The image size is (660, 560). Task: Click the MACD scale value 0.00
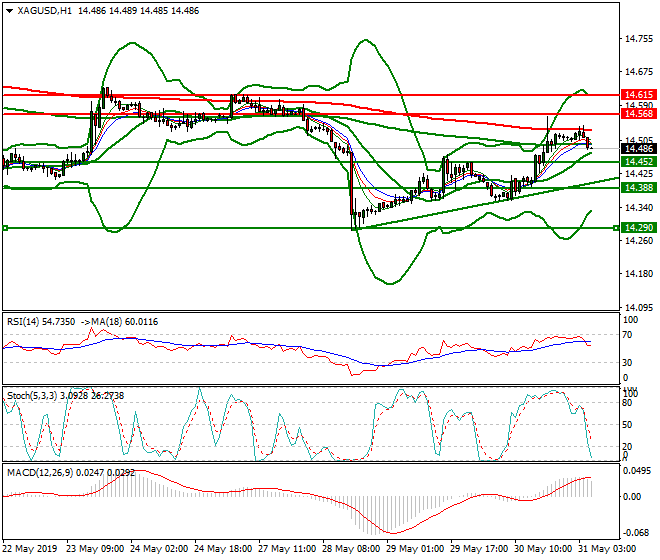tap(632, 497)
